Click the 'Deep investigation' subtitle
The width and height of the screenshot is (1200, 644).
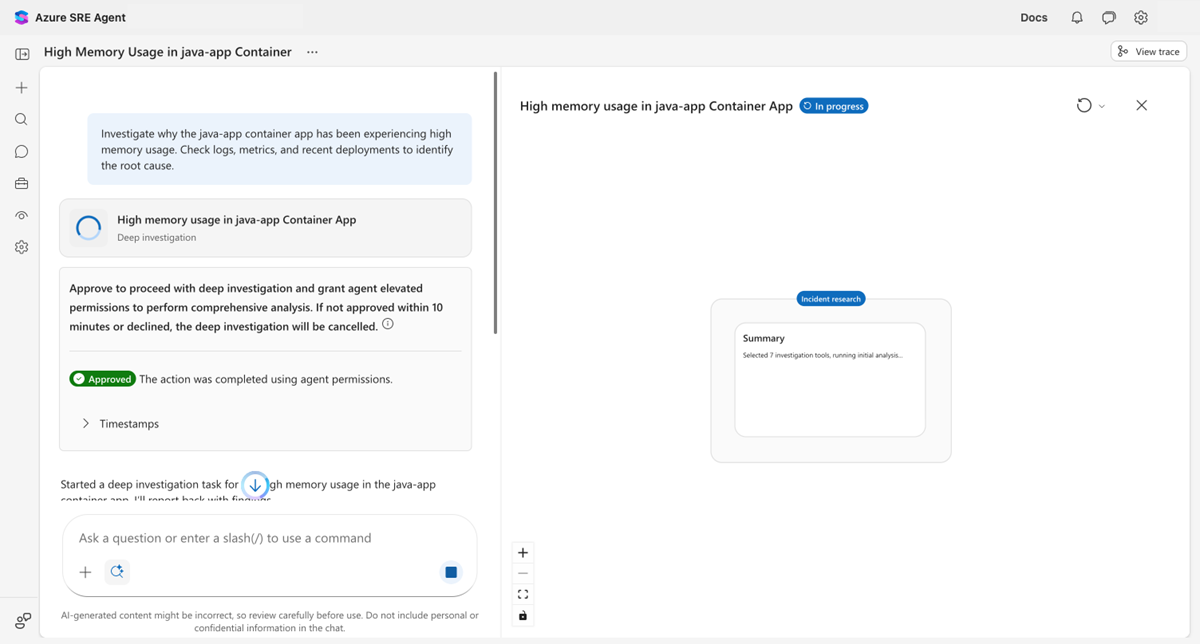(156, 238)
